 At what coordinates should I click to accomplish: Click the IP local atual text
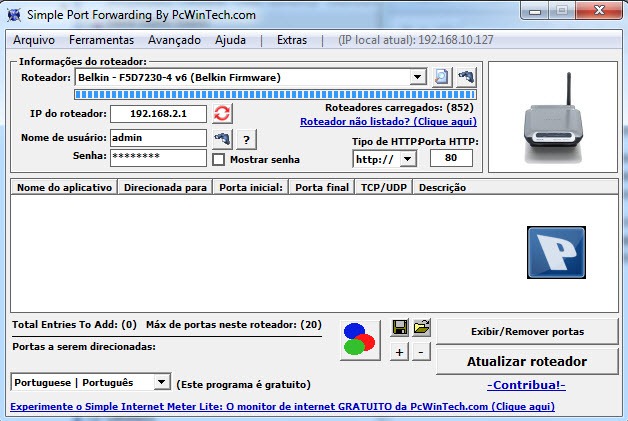point(415,40)
